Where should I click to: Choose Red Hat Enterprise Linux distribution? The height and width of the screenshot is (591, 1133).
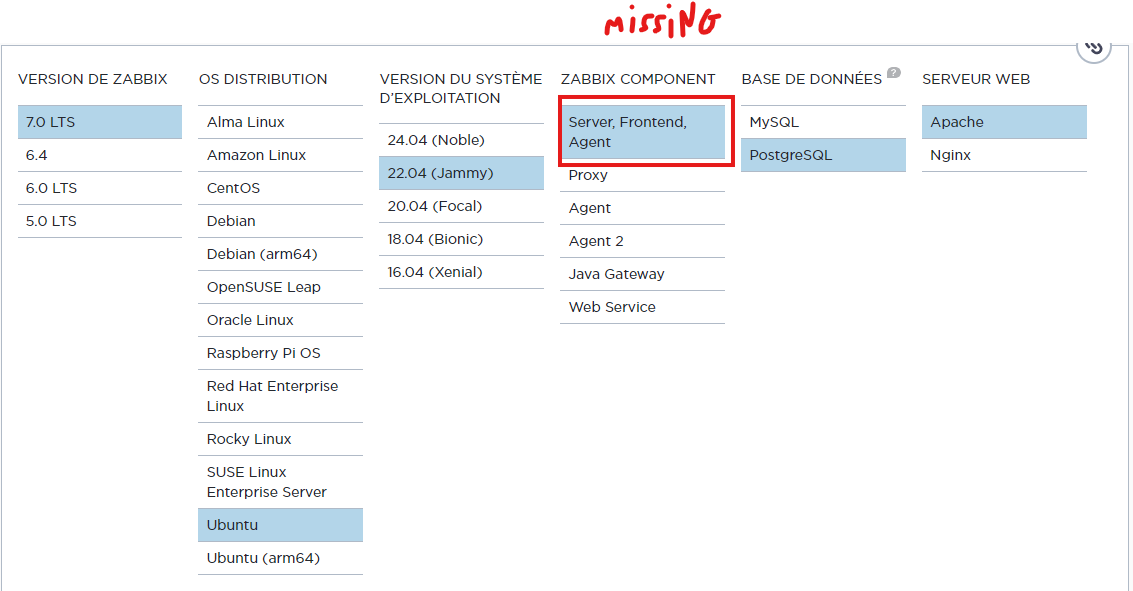click(280, 396)
